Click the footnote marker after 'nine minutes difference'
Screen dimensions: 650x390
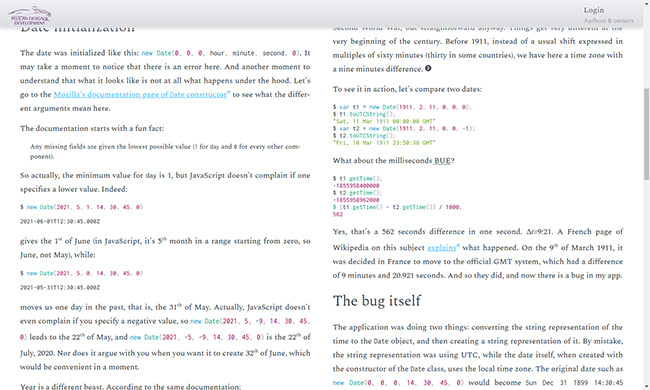[428, 68]
